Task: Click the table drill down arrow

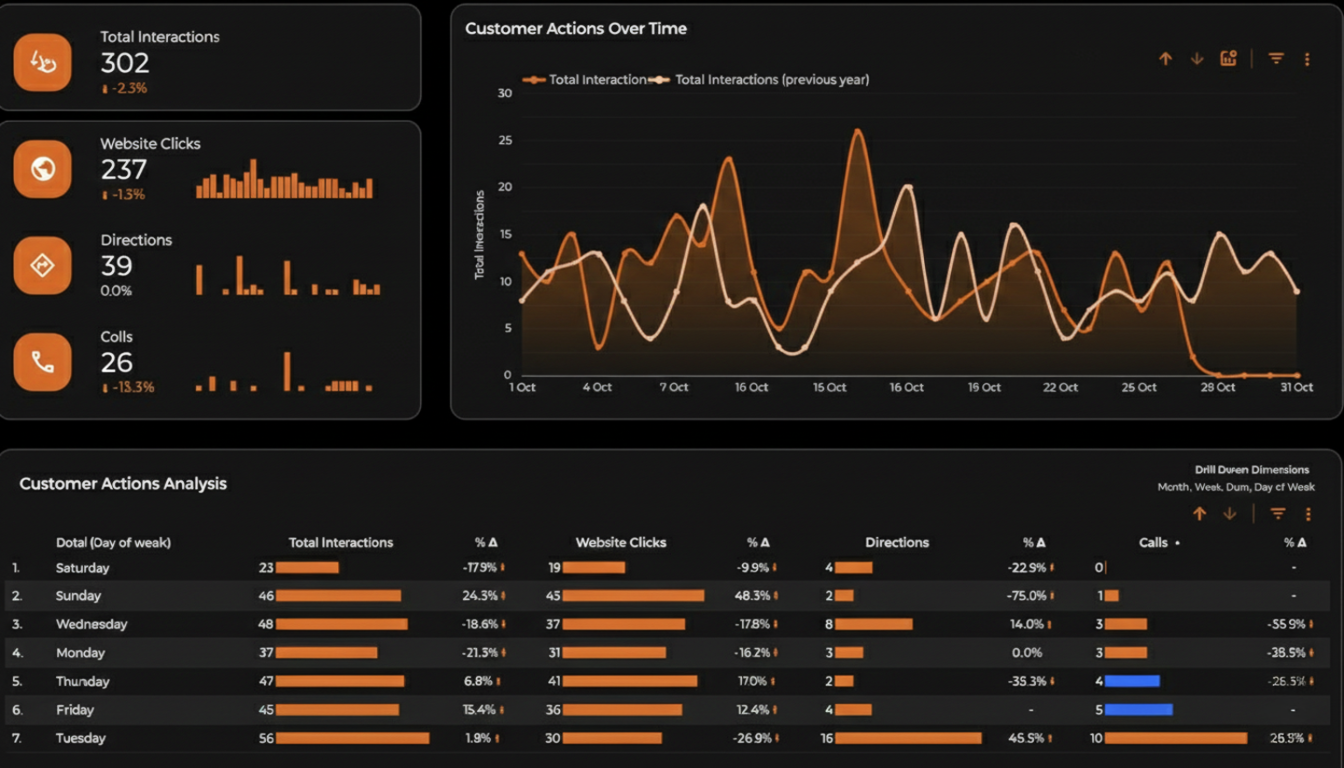Action: [1230, 514]
